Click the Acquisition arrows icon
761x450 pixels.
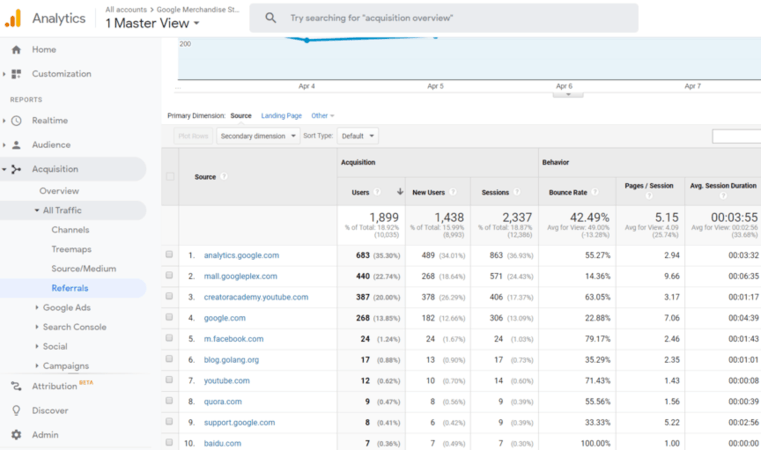click(x=16, y=169)
